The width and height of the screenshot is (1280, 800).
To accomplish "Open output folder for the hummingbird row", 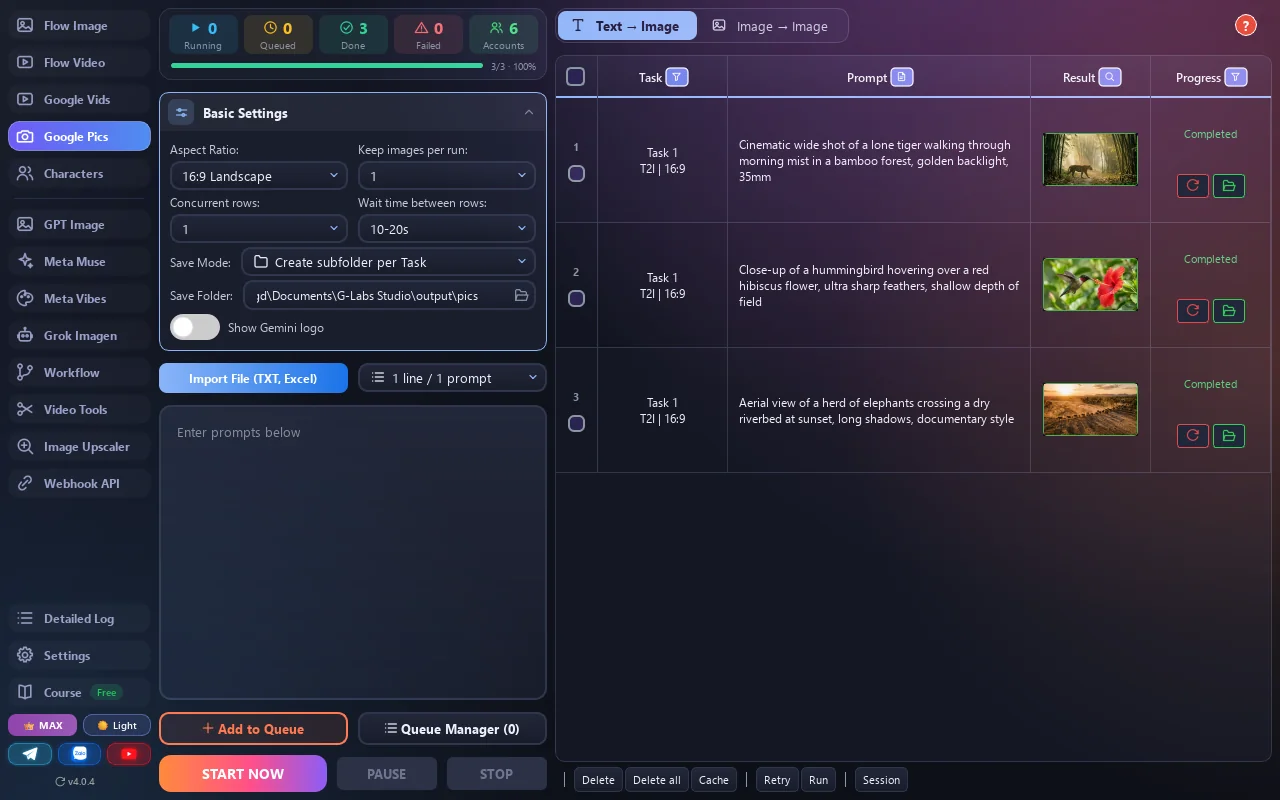I will tap(1229, 311).
